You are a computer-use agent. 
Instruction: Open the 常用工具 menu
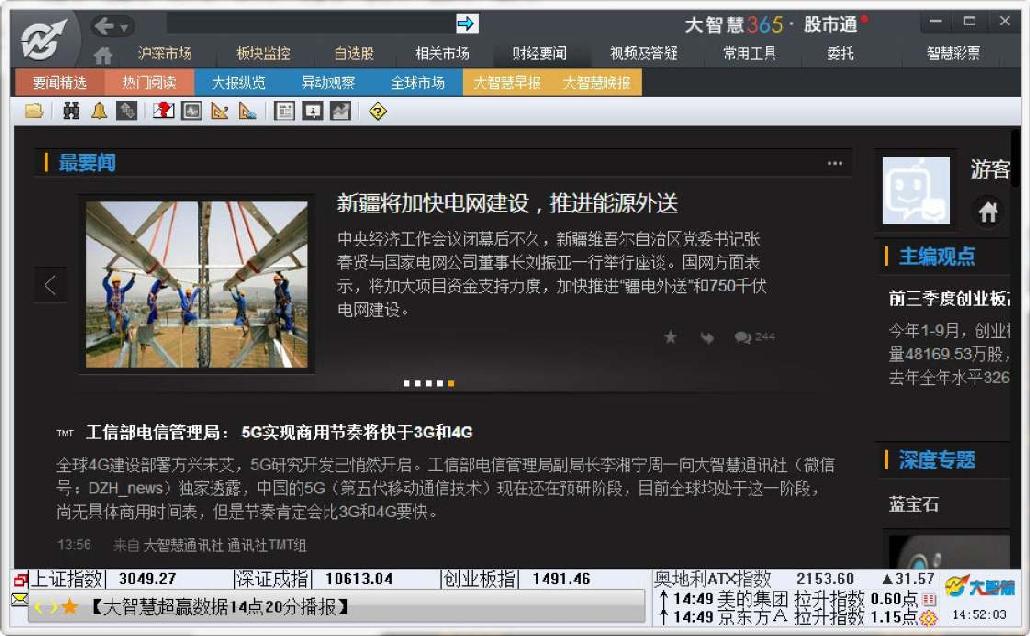750,53
